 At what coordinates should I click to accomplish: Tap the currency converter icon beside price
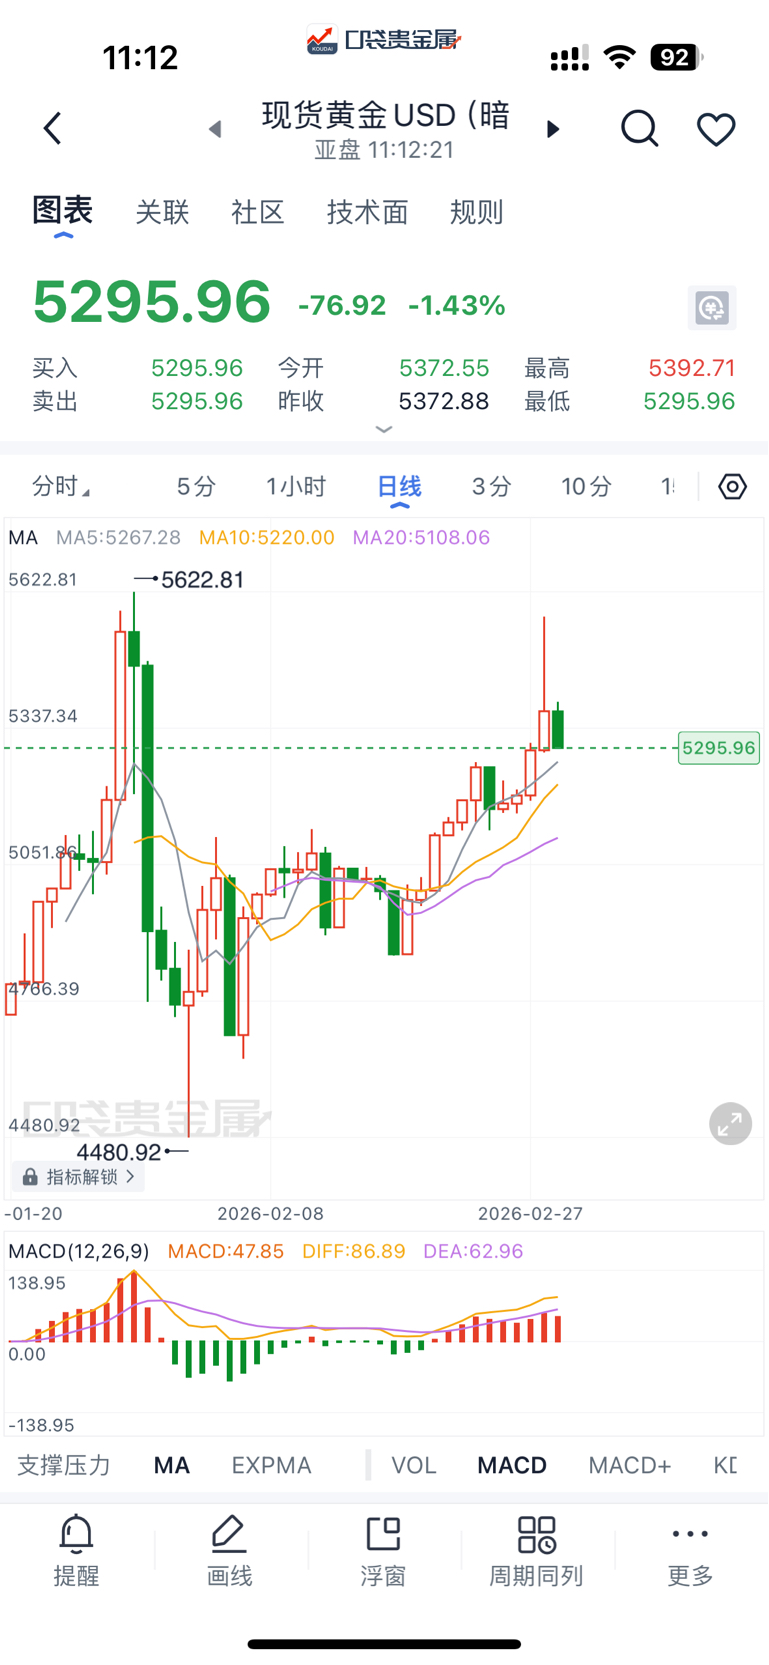point(712,307)
